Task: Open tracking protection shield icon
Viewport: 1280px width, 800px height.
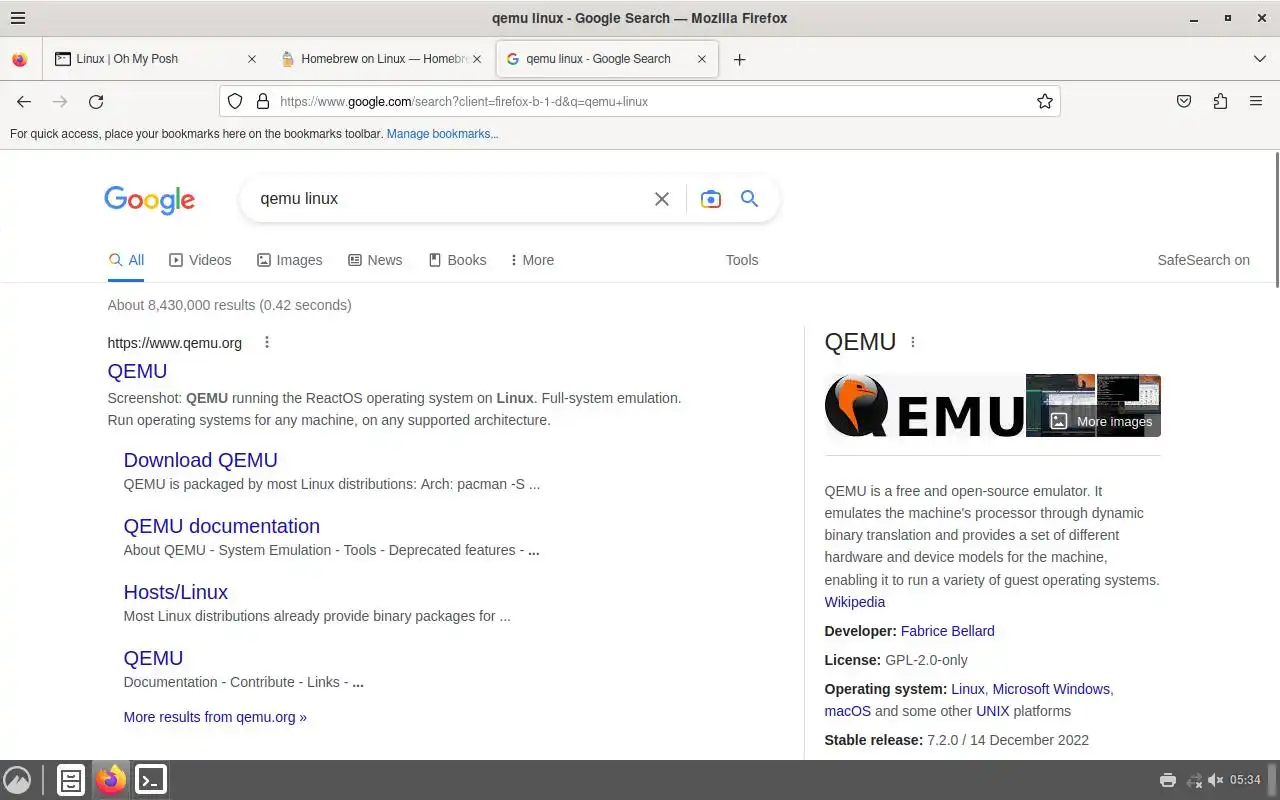Action: coord(235,101)
